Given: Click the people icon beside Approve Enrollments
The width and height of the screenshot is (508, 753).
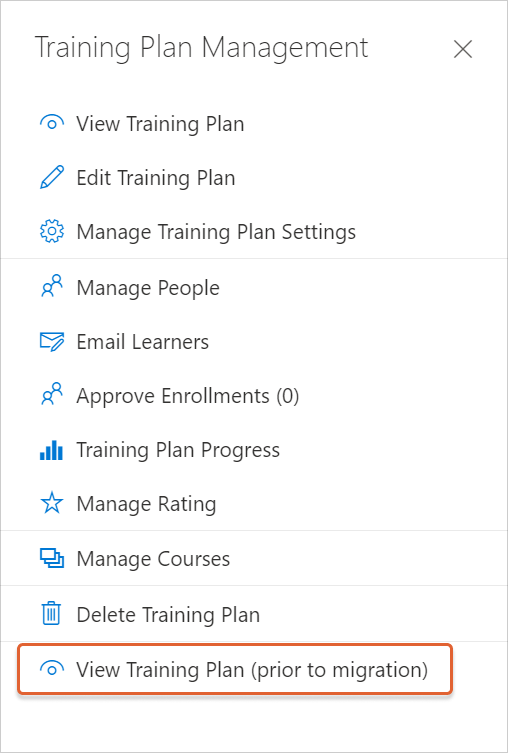Looking at the screenshot, I should 51,395.
